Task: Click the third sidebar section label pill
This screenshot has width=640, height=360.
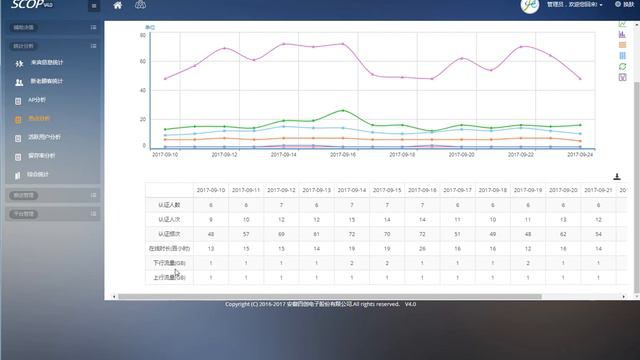Action: tap(23, 196)
